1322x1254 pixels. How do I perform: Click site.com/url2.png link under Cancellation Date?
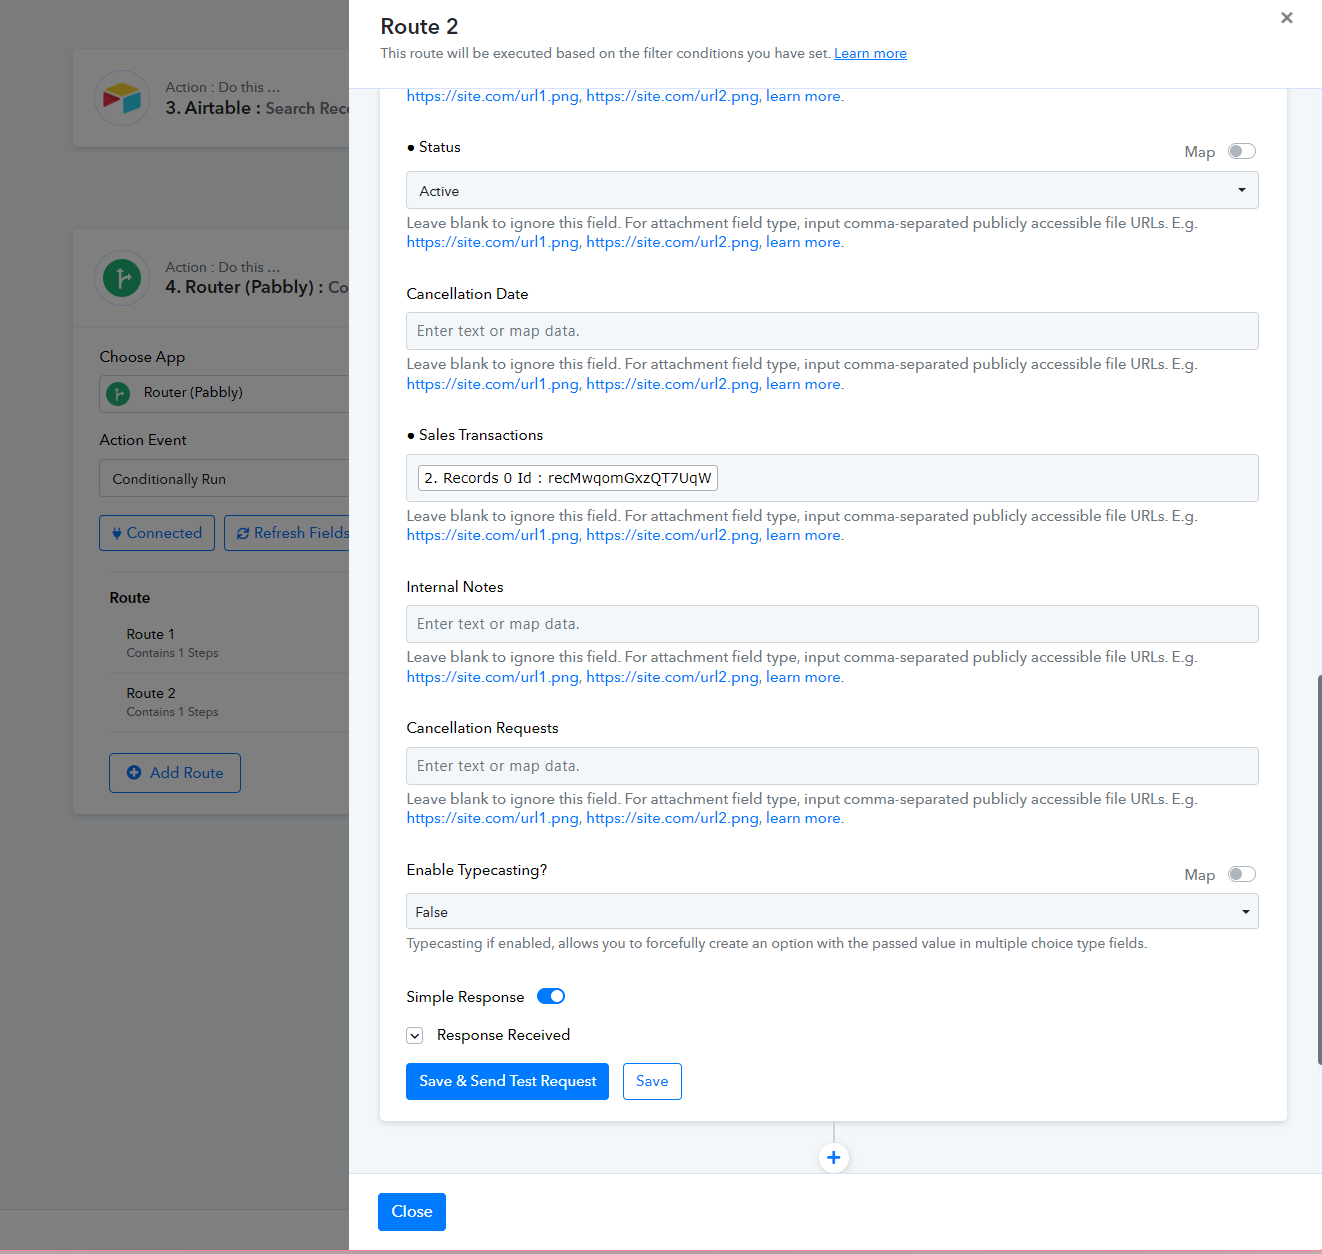(672, 384)
